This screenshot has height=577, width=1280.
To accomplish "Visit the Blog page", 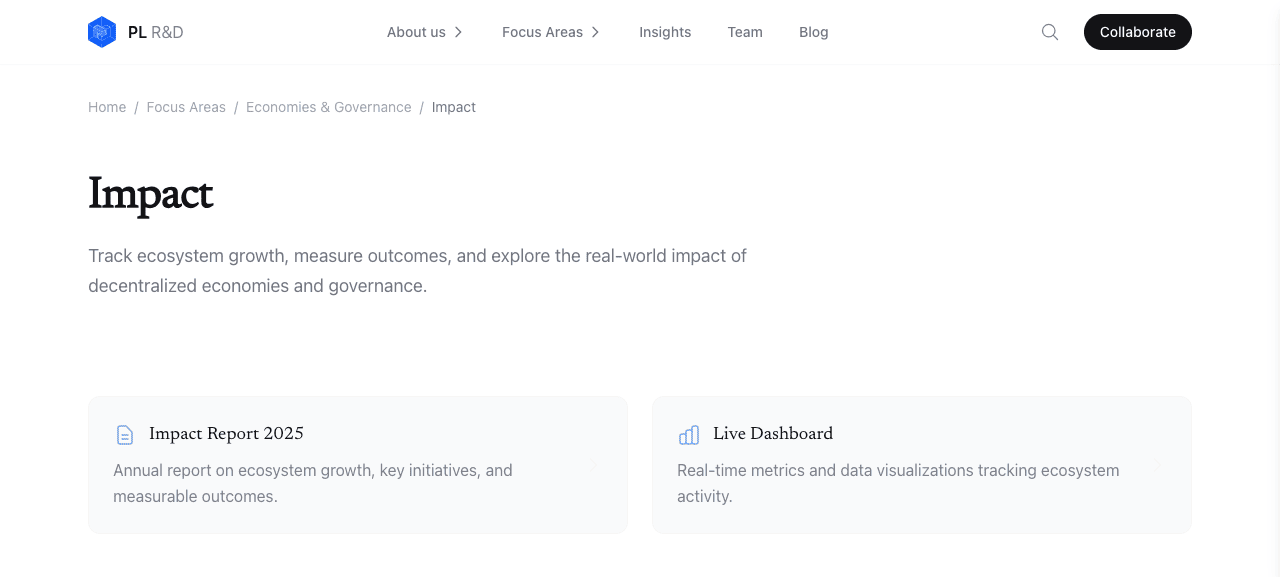I will click(814, 32).
